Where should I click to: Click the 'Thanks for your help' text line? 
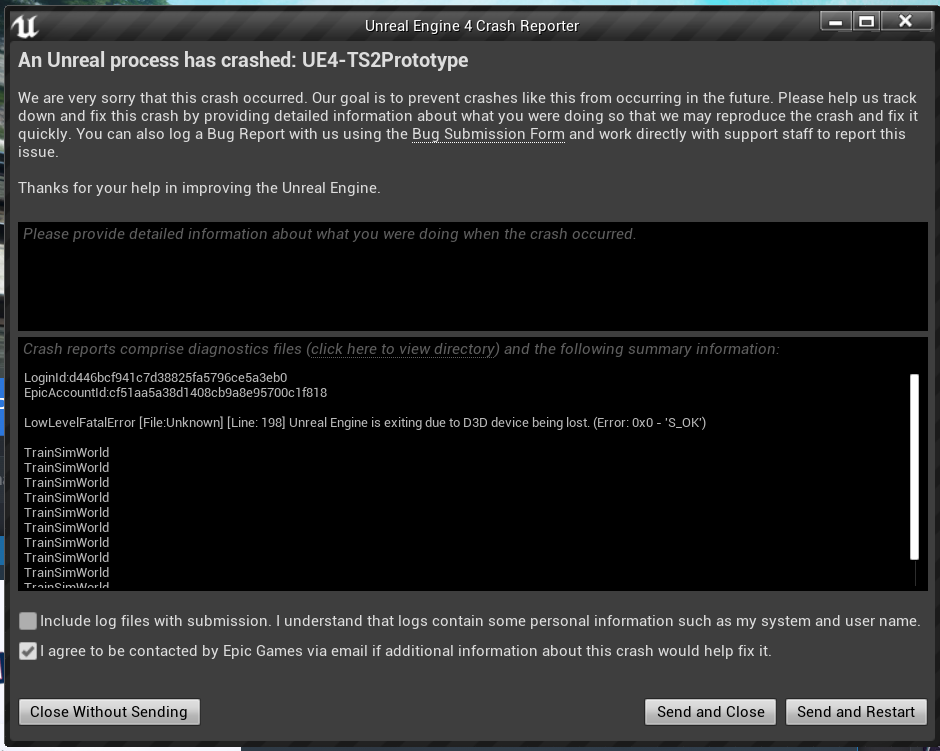pyautogui.click(x=199, y=188)
